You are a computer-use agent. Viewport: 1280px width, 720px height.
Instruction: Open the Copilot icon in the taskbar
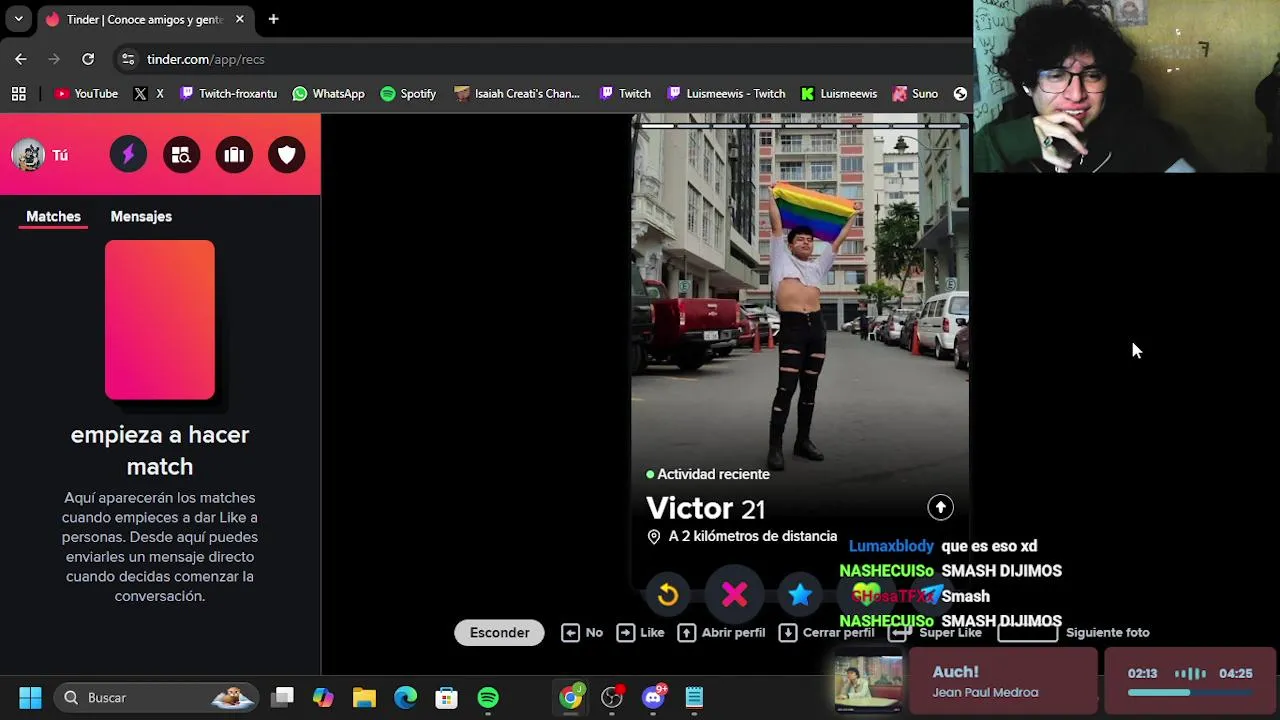pos(323,698)
